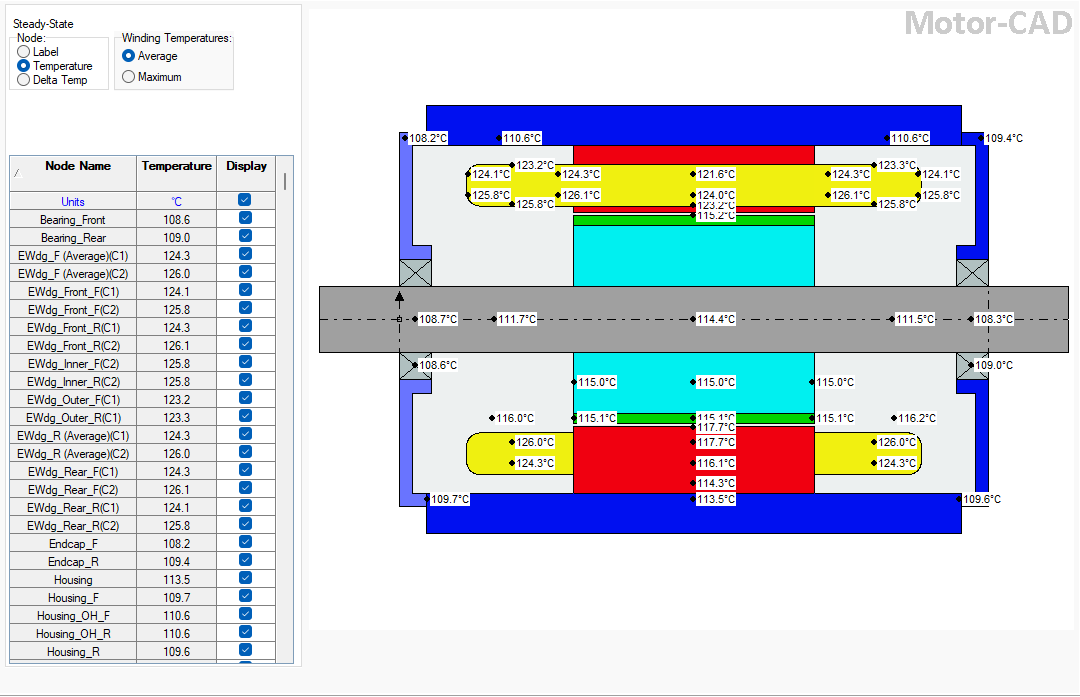
Task: Click the 109.6°C rear housing node
Action: (982, 499)
